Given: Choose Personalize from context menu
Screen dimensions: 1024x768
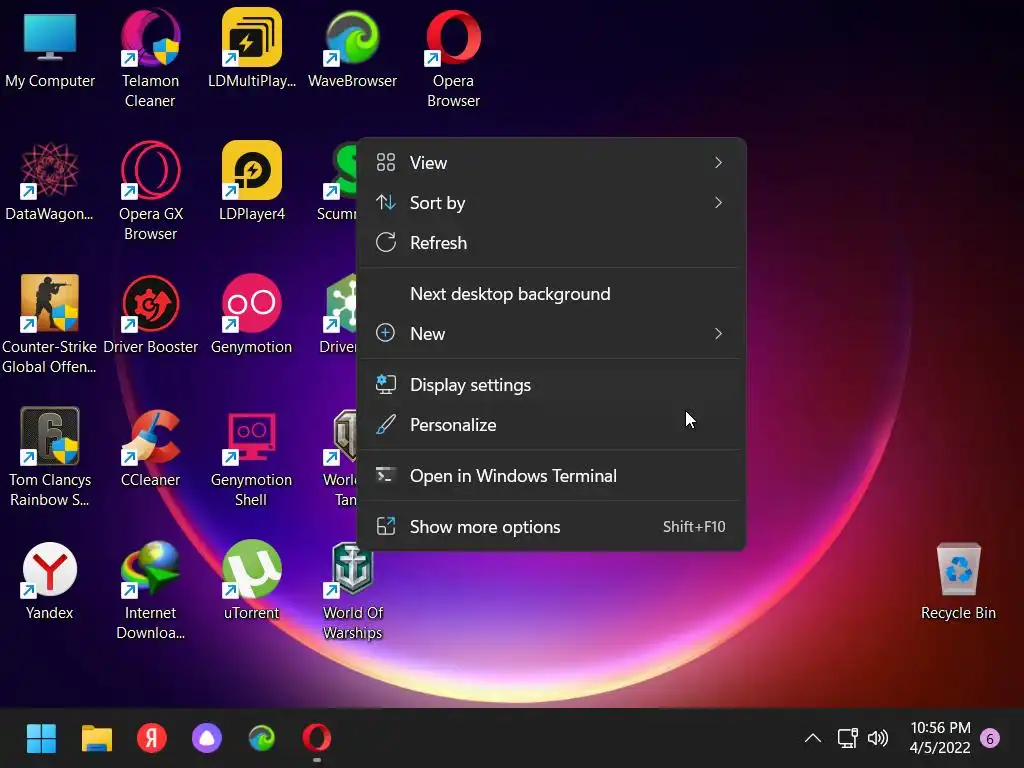Looking at the screenshot, I should 551,425.
